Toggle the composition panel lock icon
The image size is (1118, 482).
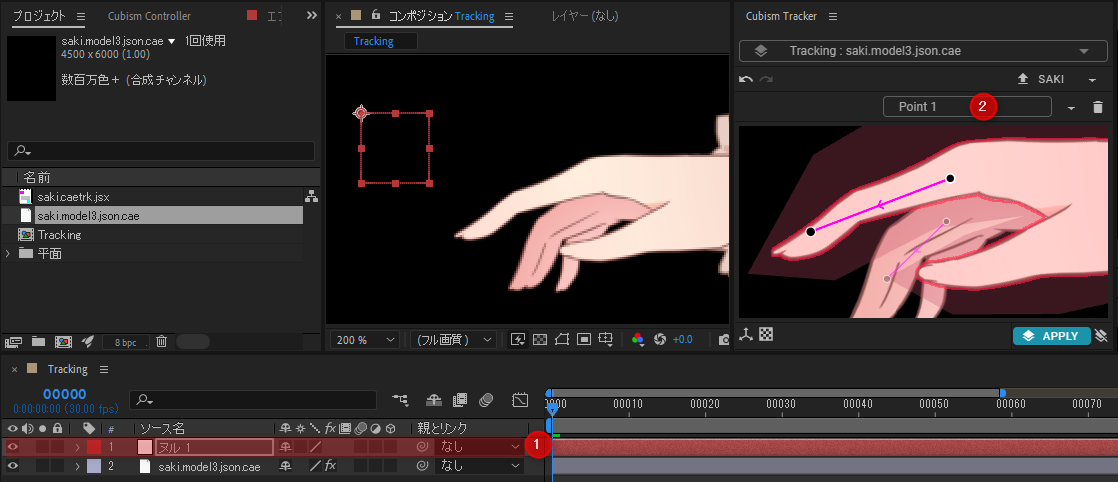tap(375, 16)
